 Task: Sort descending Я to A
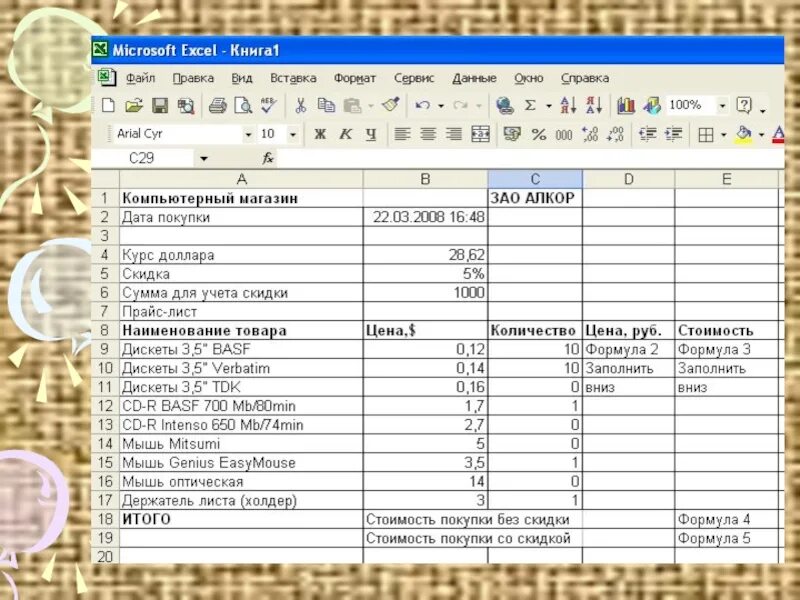[594, 106]
